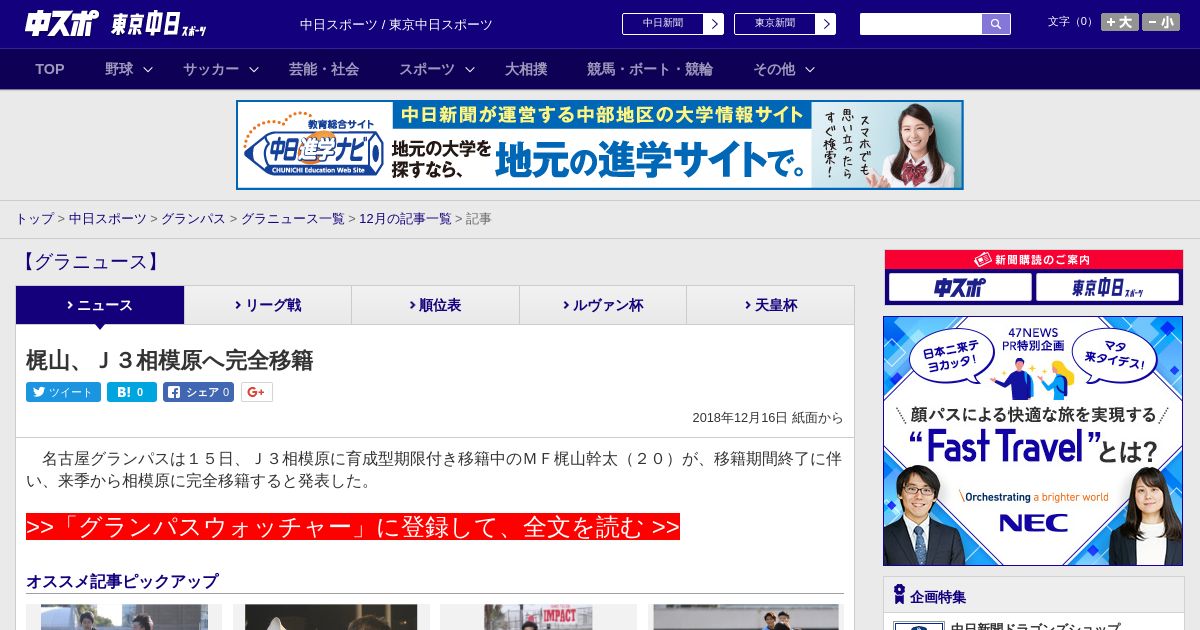Decrease text size with 小 button
Viewport: 1200px width, 630px height.
[x=1161, y=22]
